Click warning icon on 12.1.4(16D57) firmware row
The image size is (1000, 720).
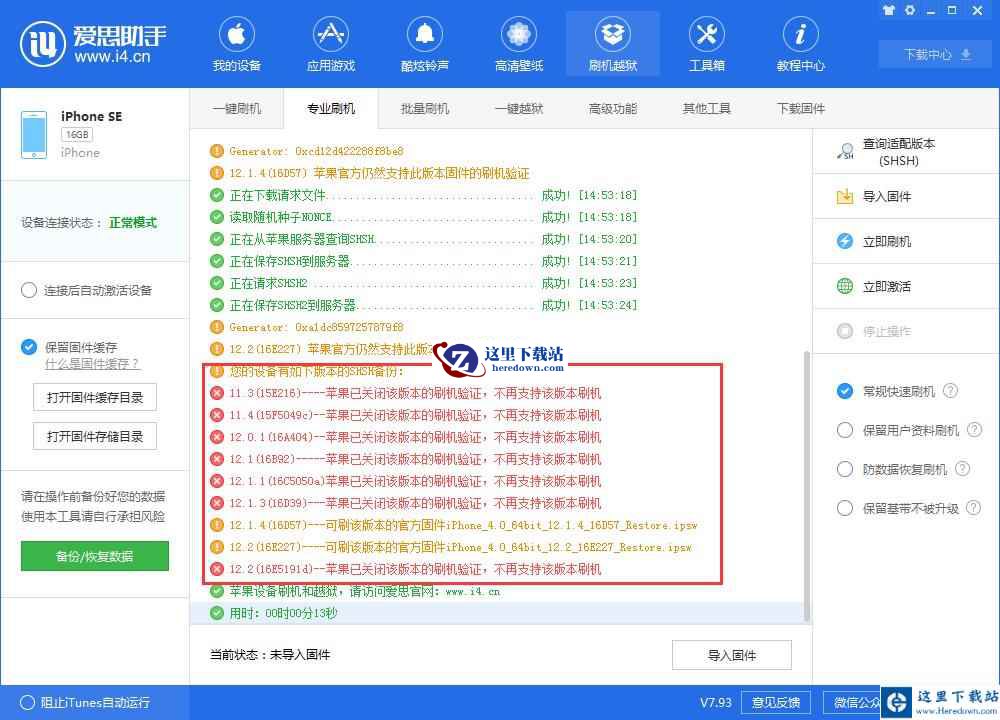coord(217,525)
